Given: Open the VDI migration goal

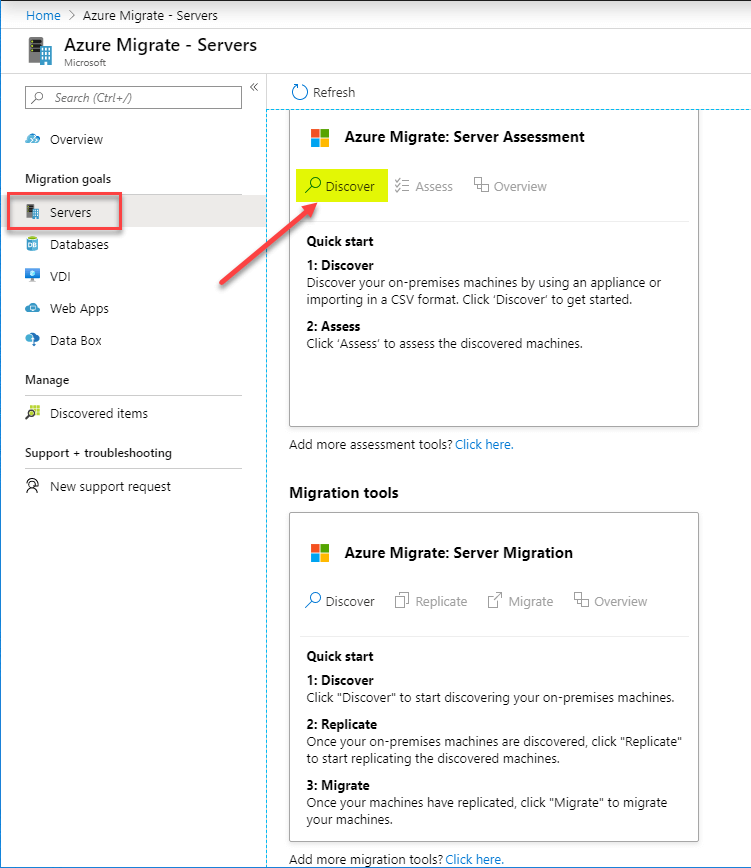Looking at the screenshot, I should pos(60,276).
